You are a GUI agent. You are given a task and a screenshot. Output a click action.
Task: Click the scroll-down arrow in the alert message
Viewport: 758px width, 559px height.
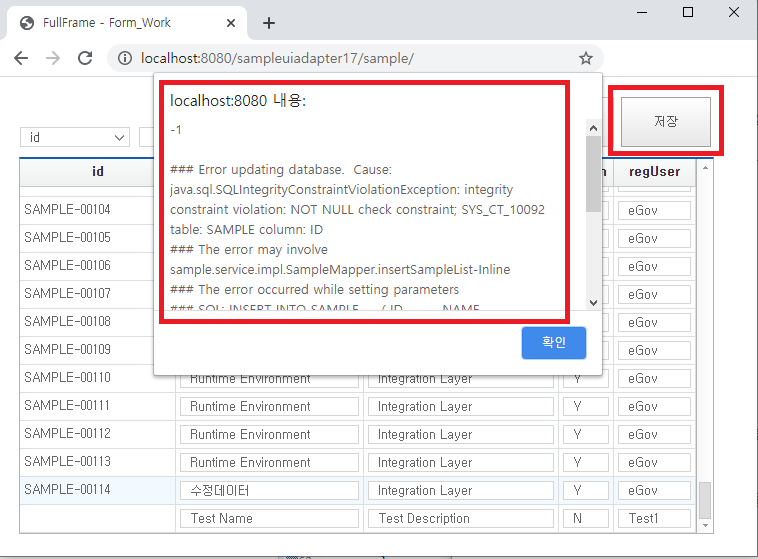(x=592, y=303)
